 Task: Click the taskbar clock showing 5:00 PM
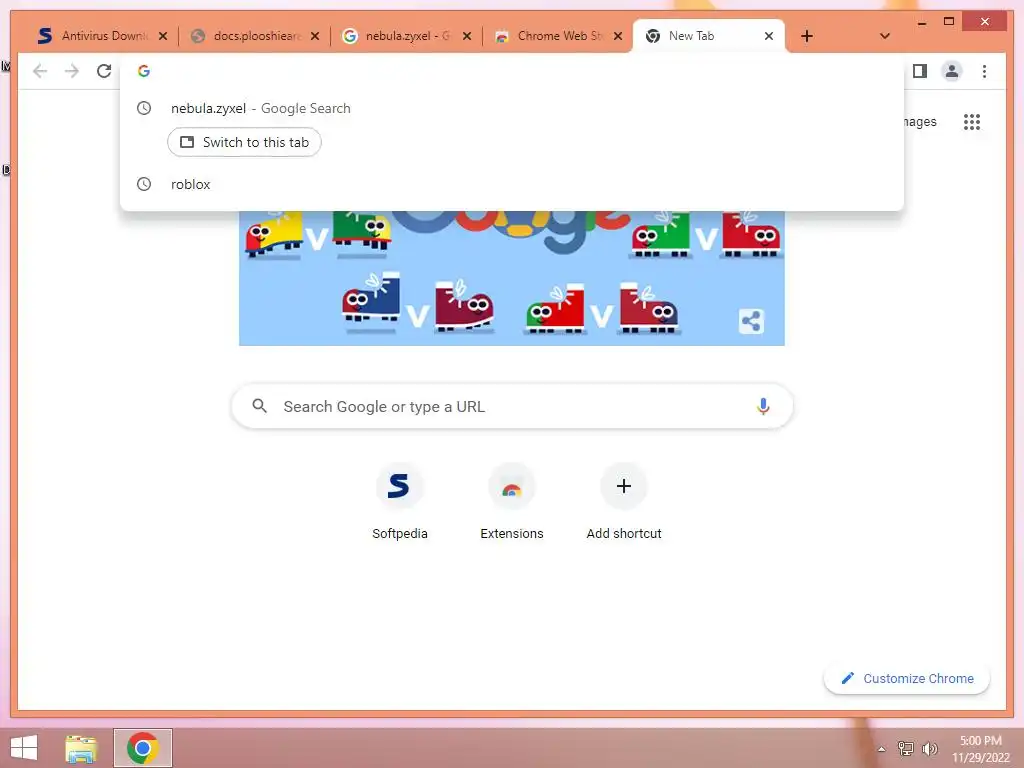981,749
